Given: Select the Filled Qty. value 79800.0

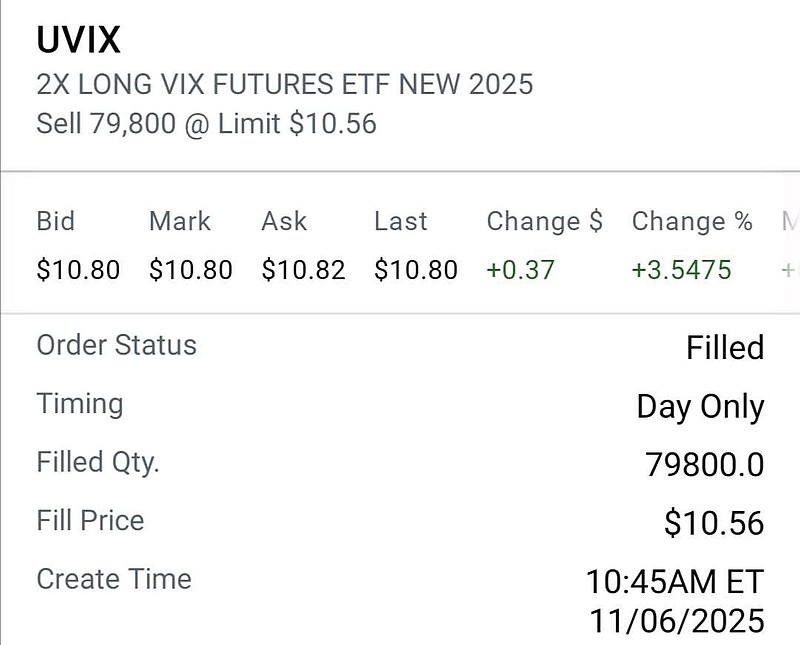Looking at the screenshot, I should [x=704, y=465].
